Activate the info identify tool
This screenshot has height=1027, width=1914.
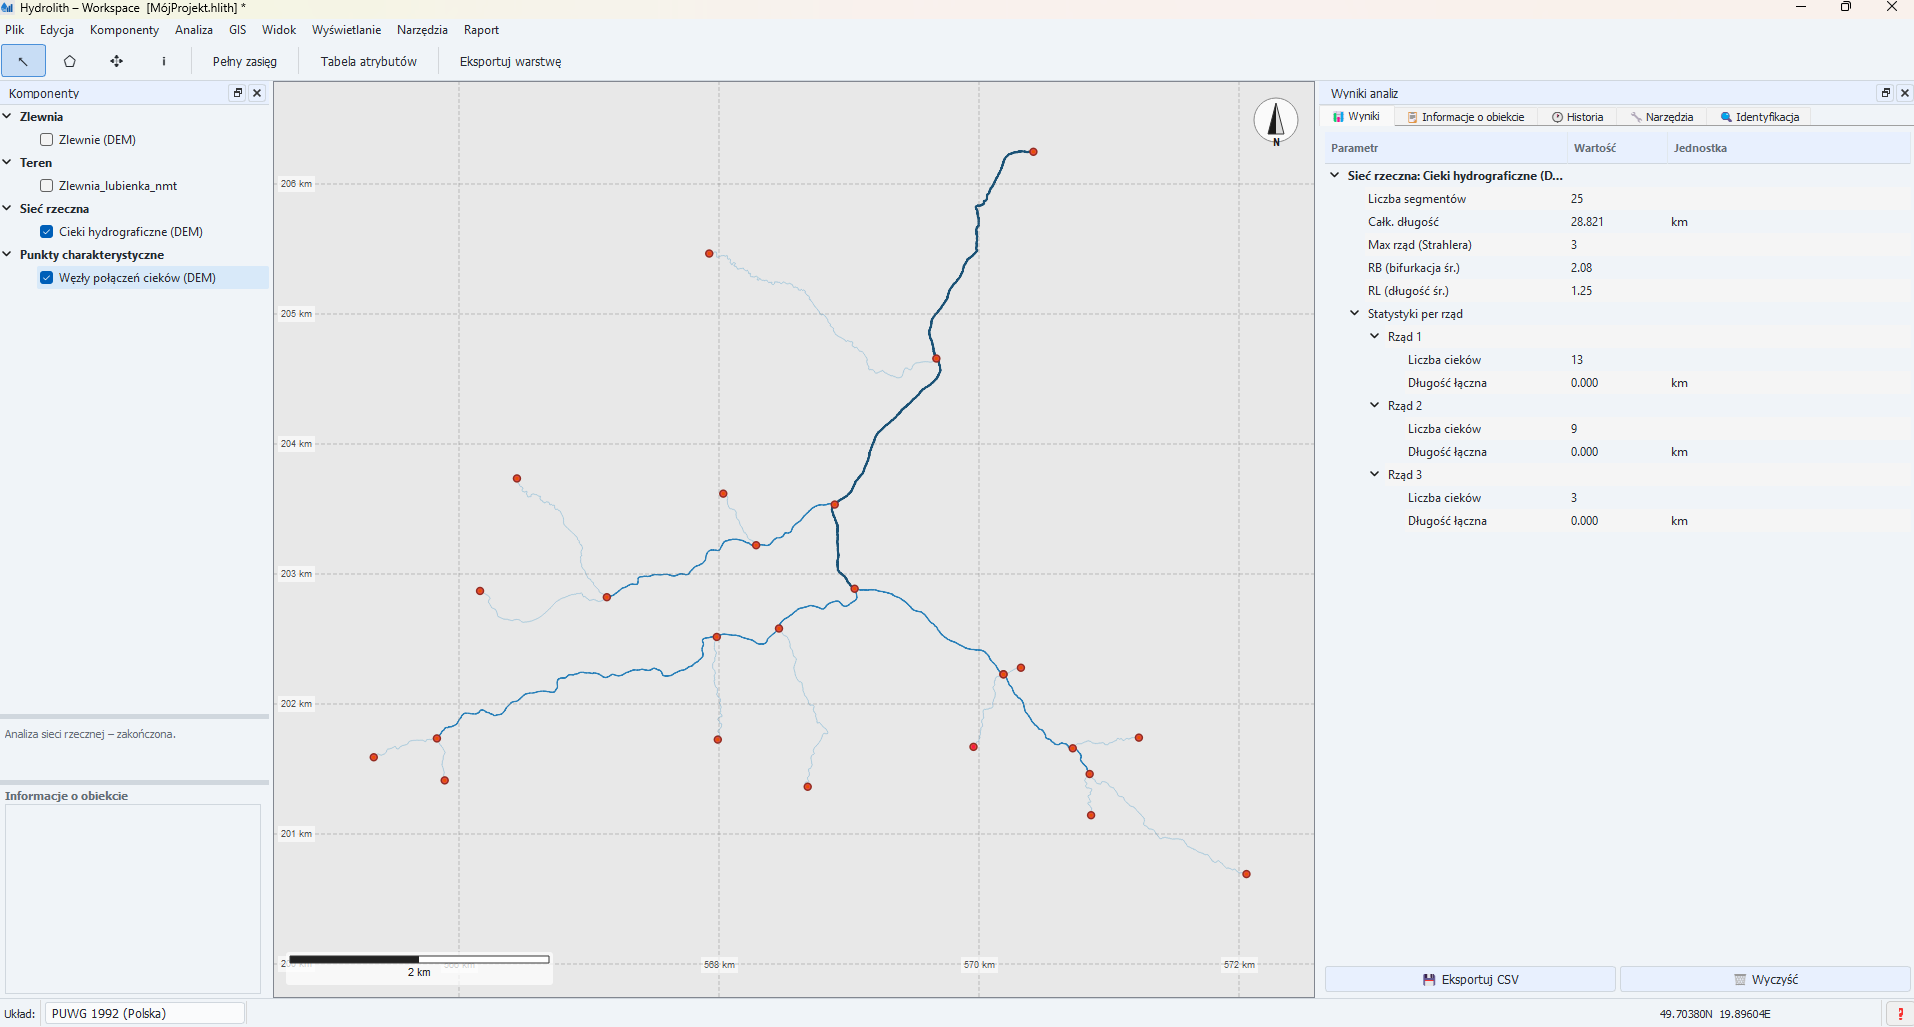coord(164,61)
